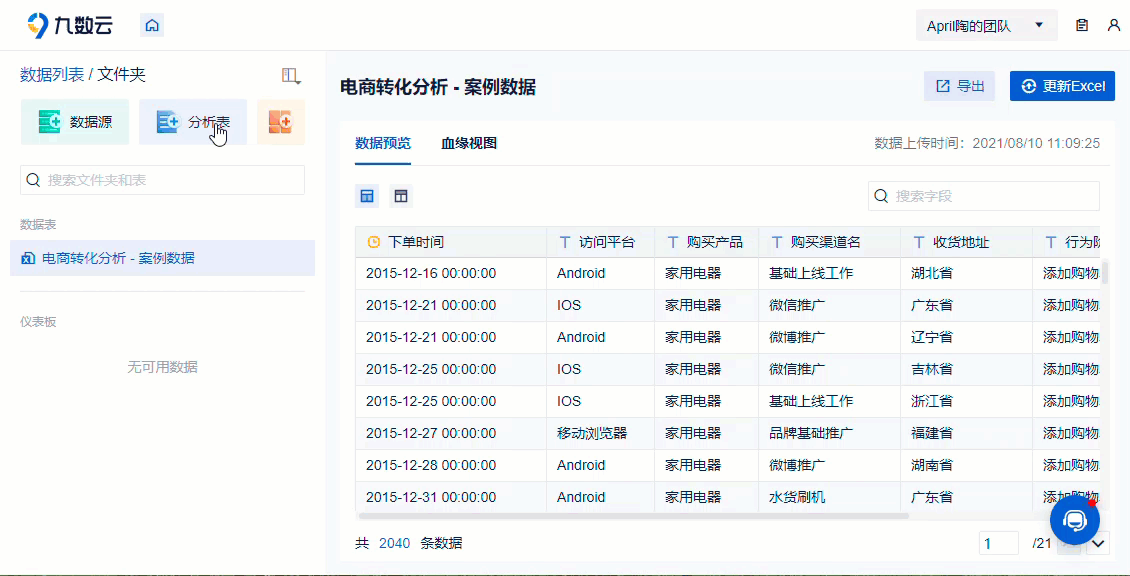Click the 更新Excel button
This screenshot has width=1130, height=576.
1062,86
